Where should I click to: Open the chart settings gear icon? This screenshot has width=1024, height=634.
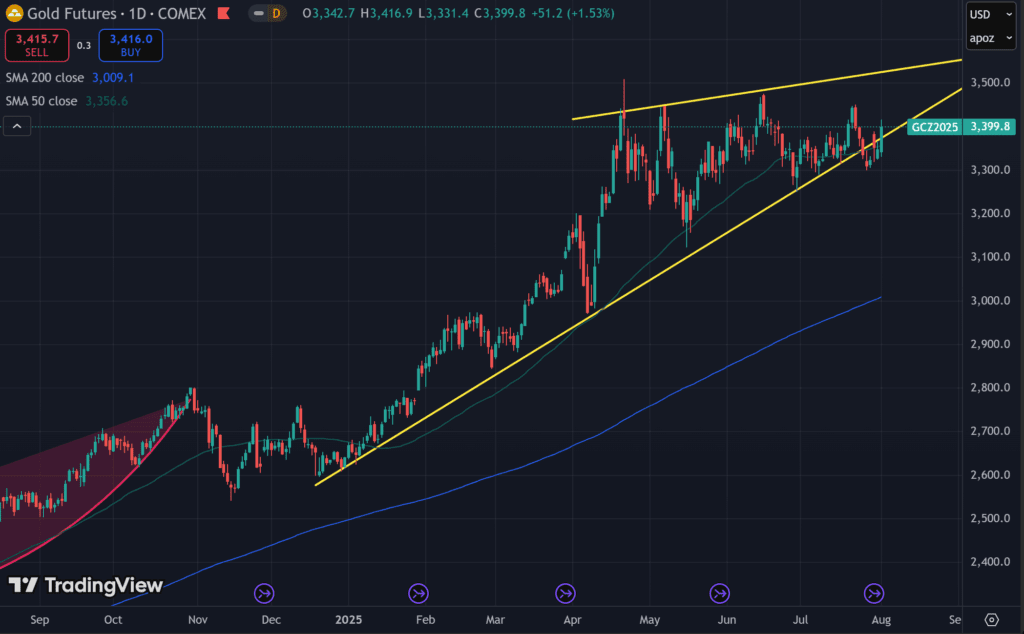click(991, 619)
